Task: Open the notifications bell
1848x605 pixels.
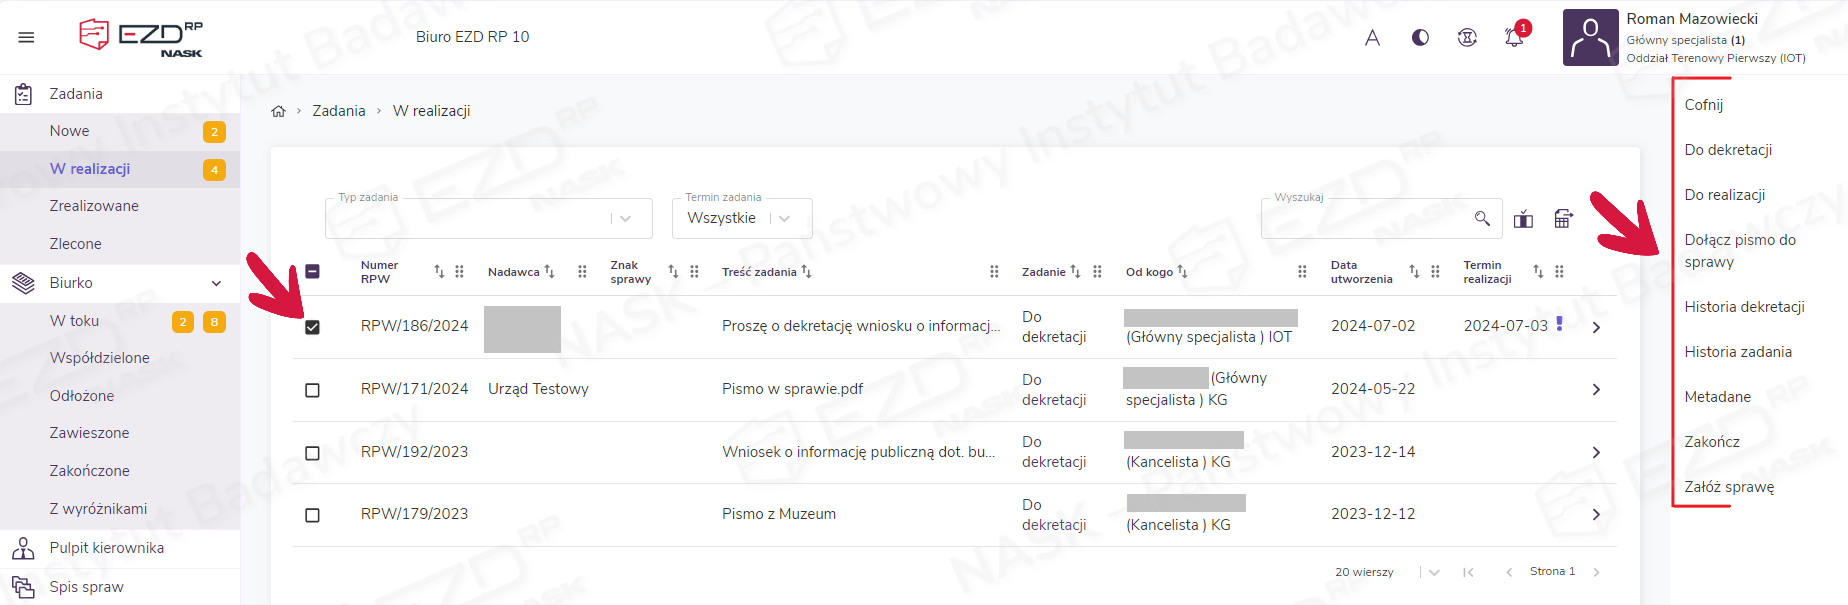Action: pos(1514,38)
